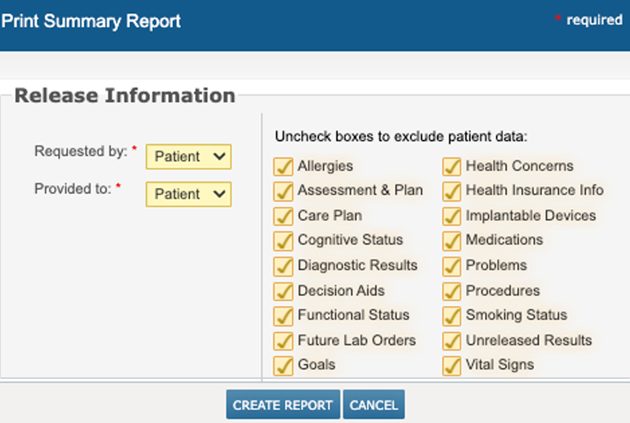Viewport: 630px width, 423px height.
Task: Uncheck Assessment & Plan checkbox
Action: point(282,190)
